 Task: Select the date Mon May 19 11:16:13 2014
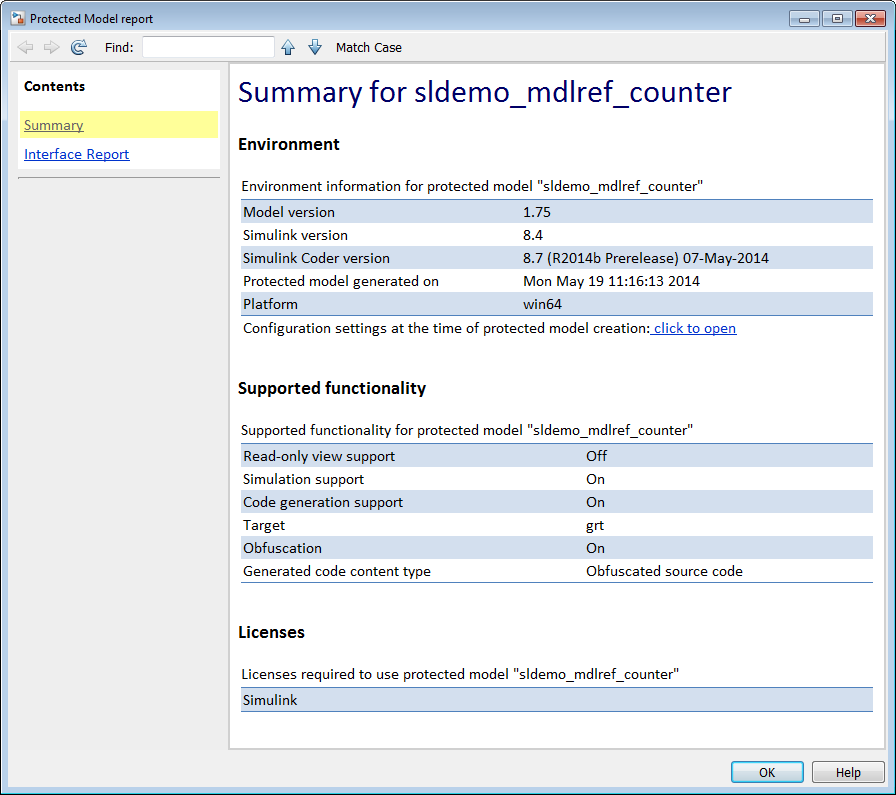(x=611, y=281)
